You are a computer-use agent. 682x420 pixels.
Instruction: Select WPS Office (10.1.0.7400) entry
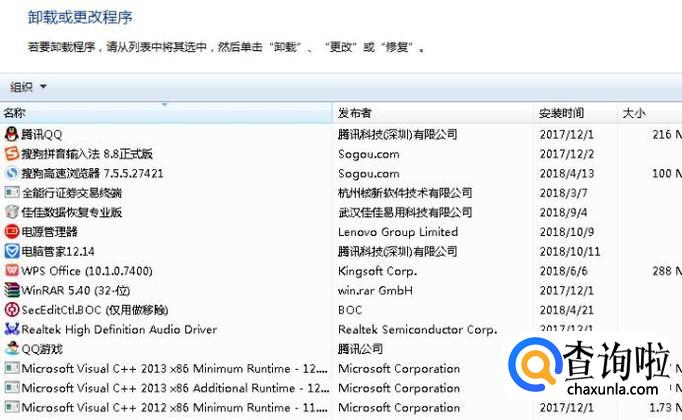[87, 271]
